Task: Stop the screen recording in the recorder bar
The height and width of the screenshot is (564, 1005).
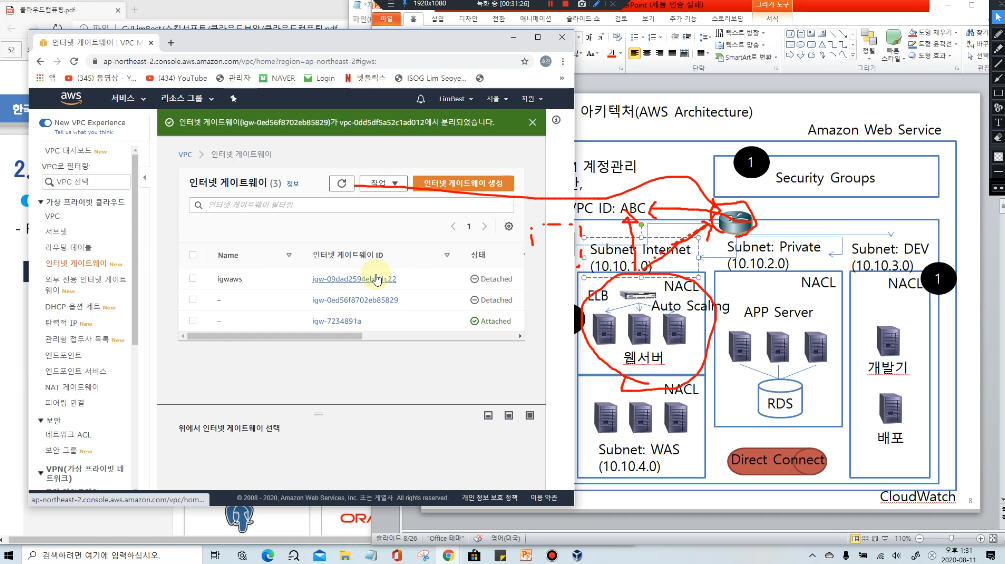Action: pos(565,4)
